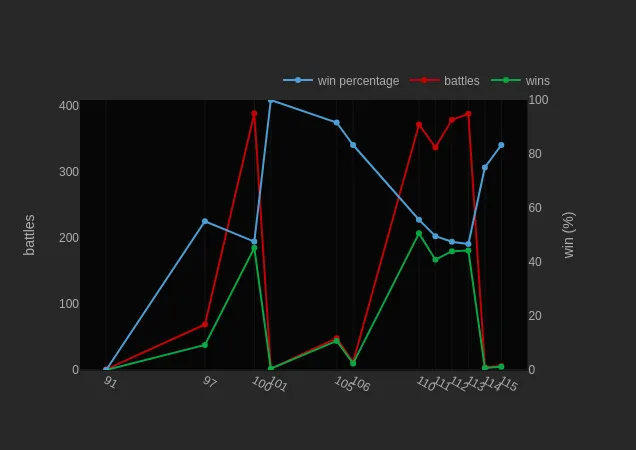
Task: Click the x-axis tick label 105
Action: (344, 384)
